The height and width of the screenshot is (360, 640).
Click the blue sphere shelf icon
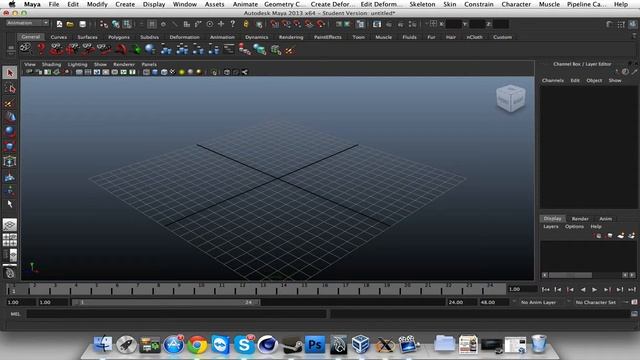coord(150,49)
